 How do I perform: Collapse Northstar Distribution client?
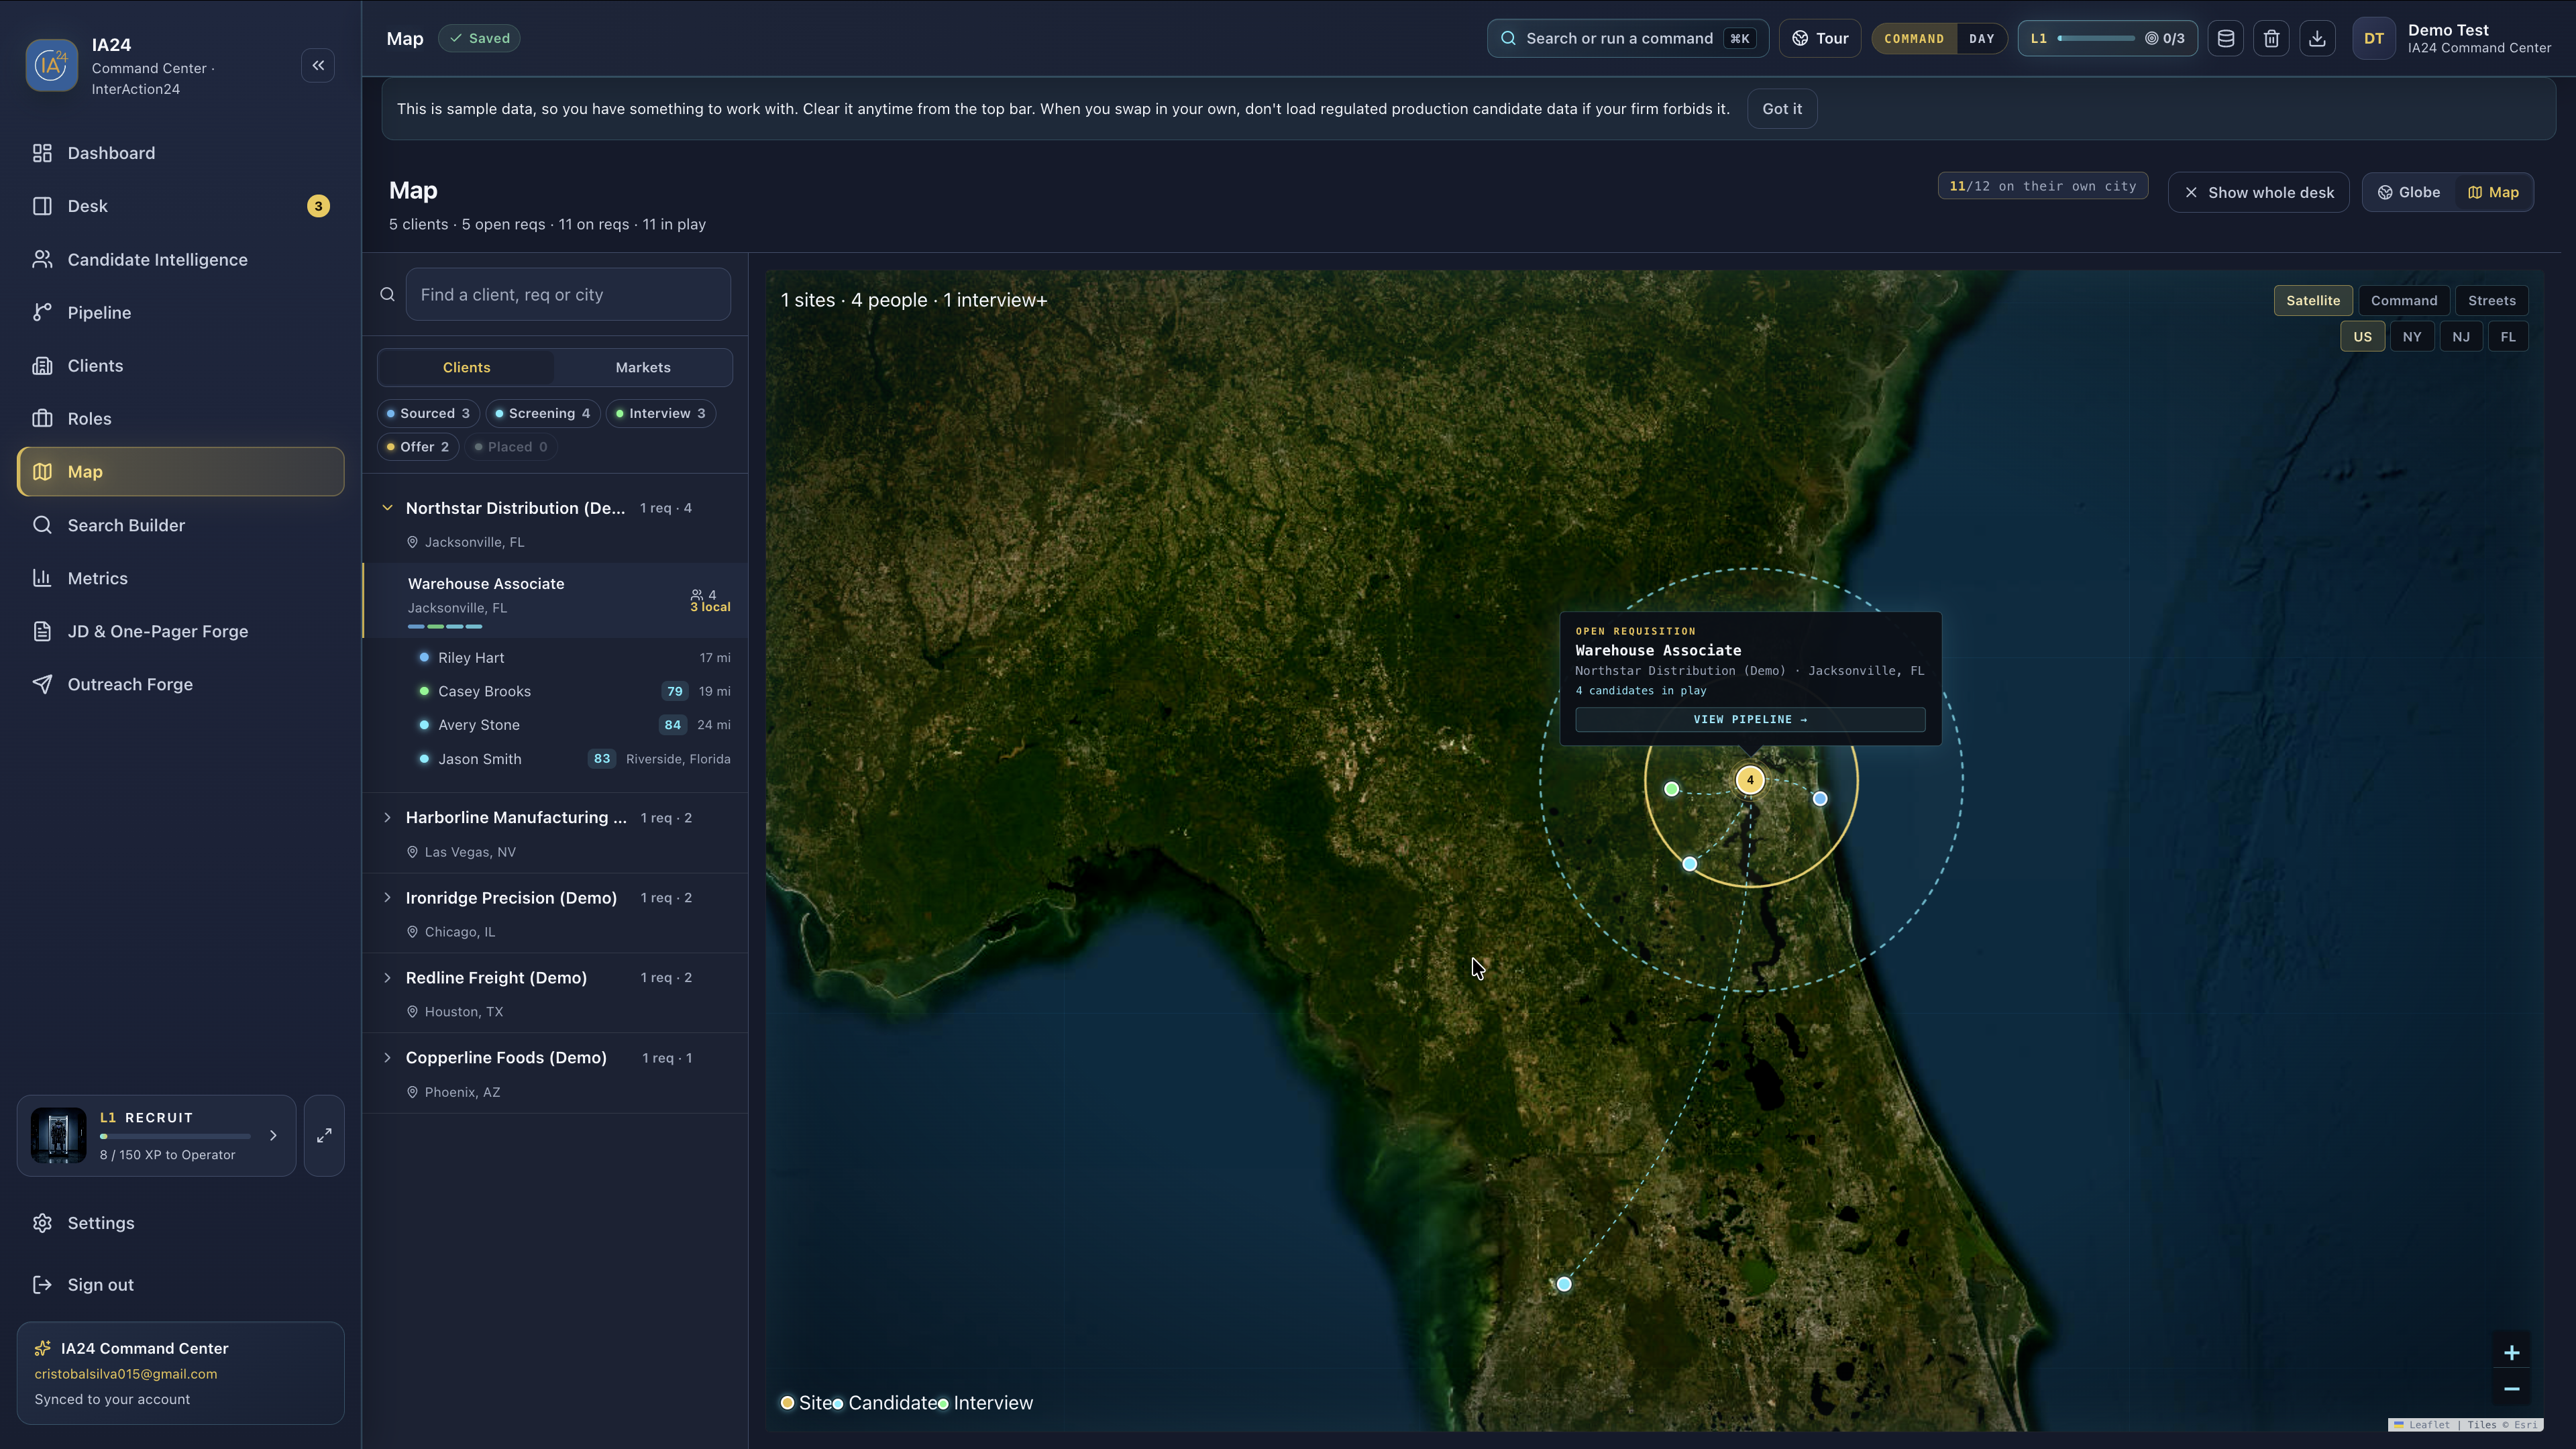pyautogui.click(x=387, y=508)
